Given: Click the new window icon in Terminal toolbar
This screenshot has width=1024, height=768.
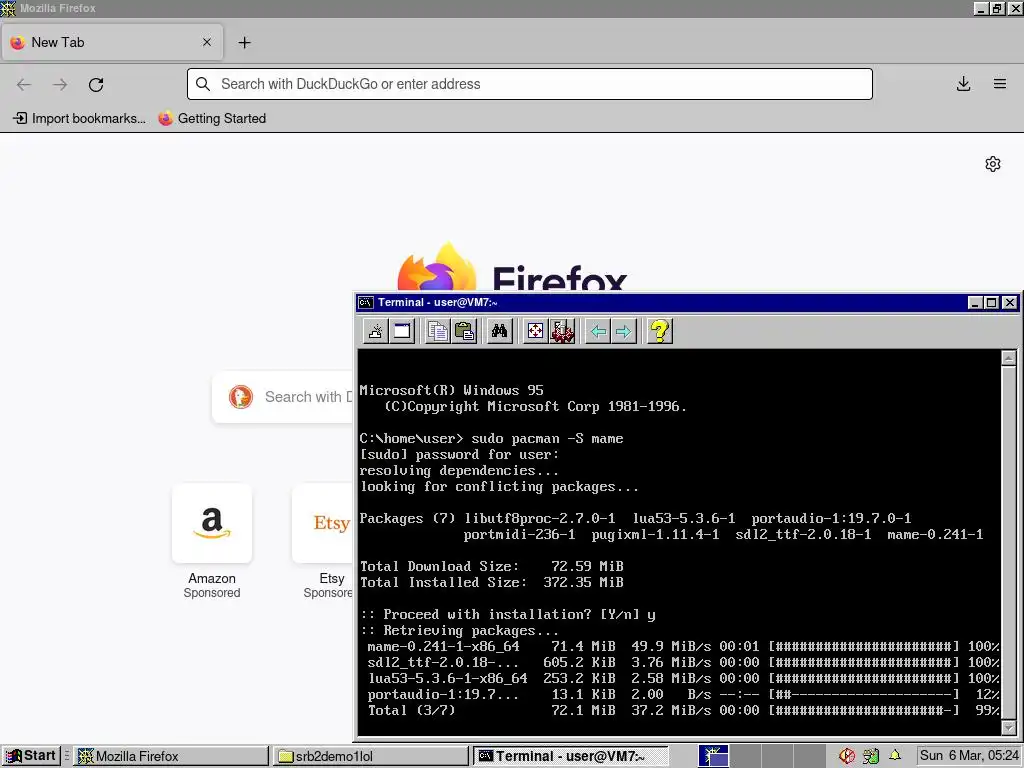Looking at the screenshot, I should pyautogui.click(x=402, y=331).
